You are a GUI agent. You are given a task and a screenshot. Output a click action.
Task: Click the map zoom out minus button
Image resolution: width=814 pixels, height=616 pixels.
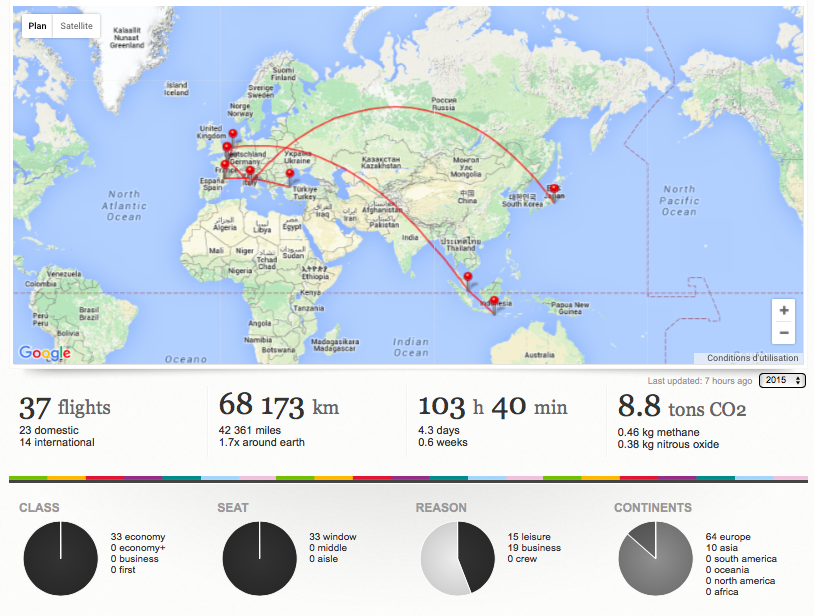pos(784,333)
